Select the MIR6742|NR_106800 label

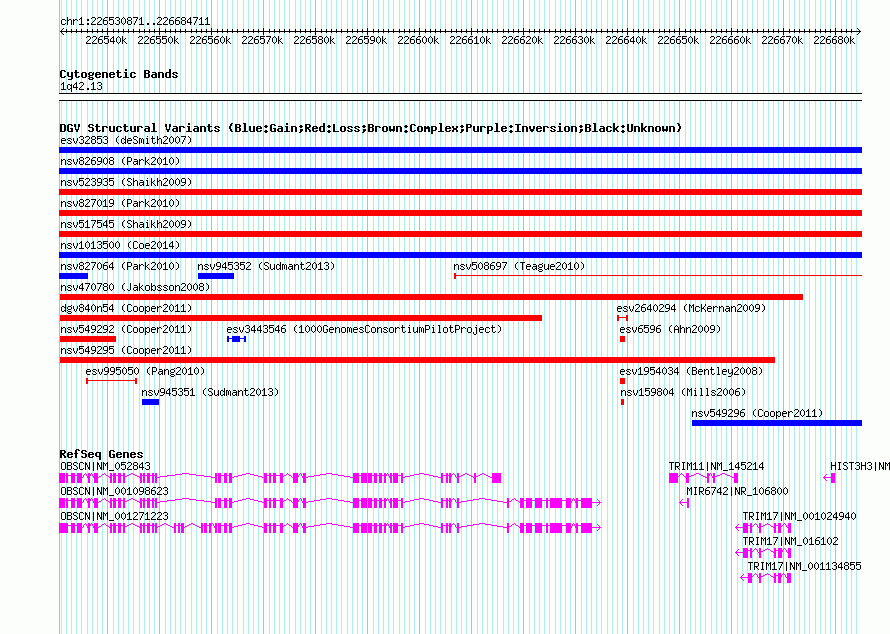coord(737,491)
